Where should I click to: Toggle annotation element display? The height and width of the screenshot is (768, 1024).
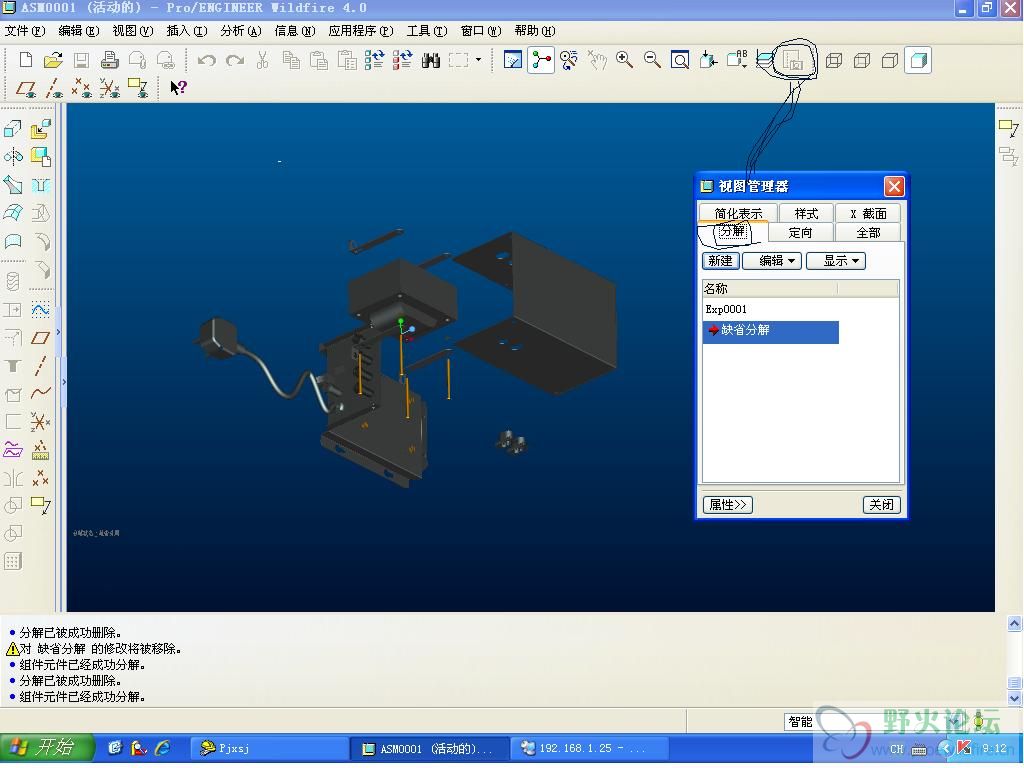click(138, 88)
